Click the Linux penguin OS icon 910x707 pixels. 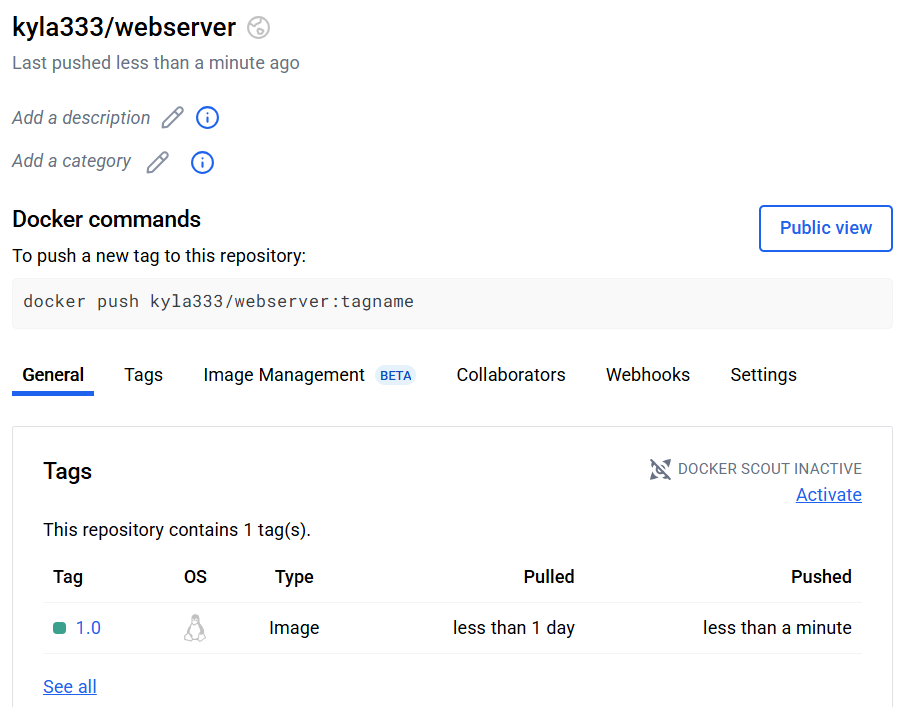pyautogui.click(x=195, y=627)
